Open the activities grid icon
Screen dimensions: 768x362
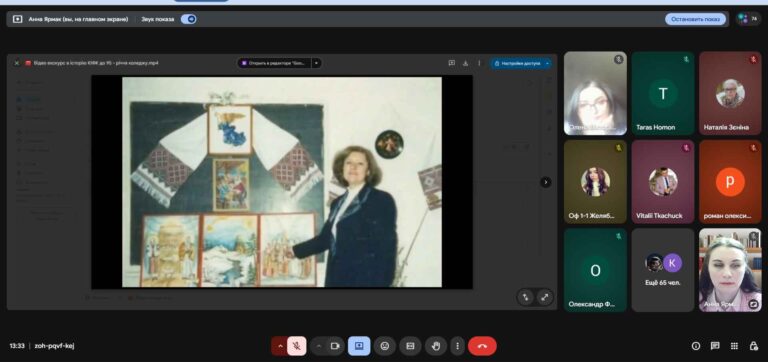(734, 346)
